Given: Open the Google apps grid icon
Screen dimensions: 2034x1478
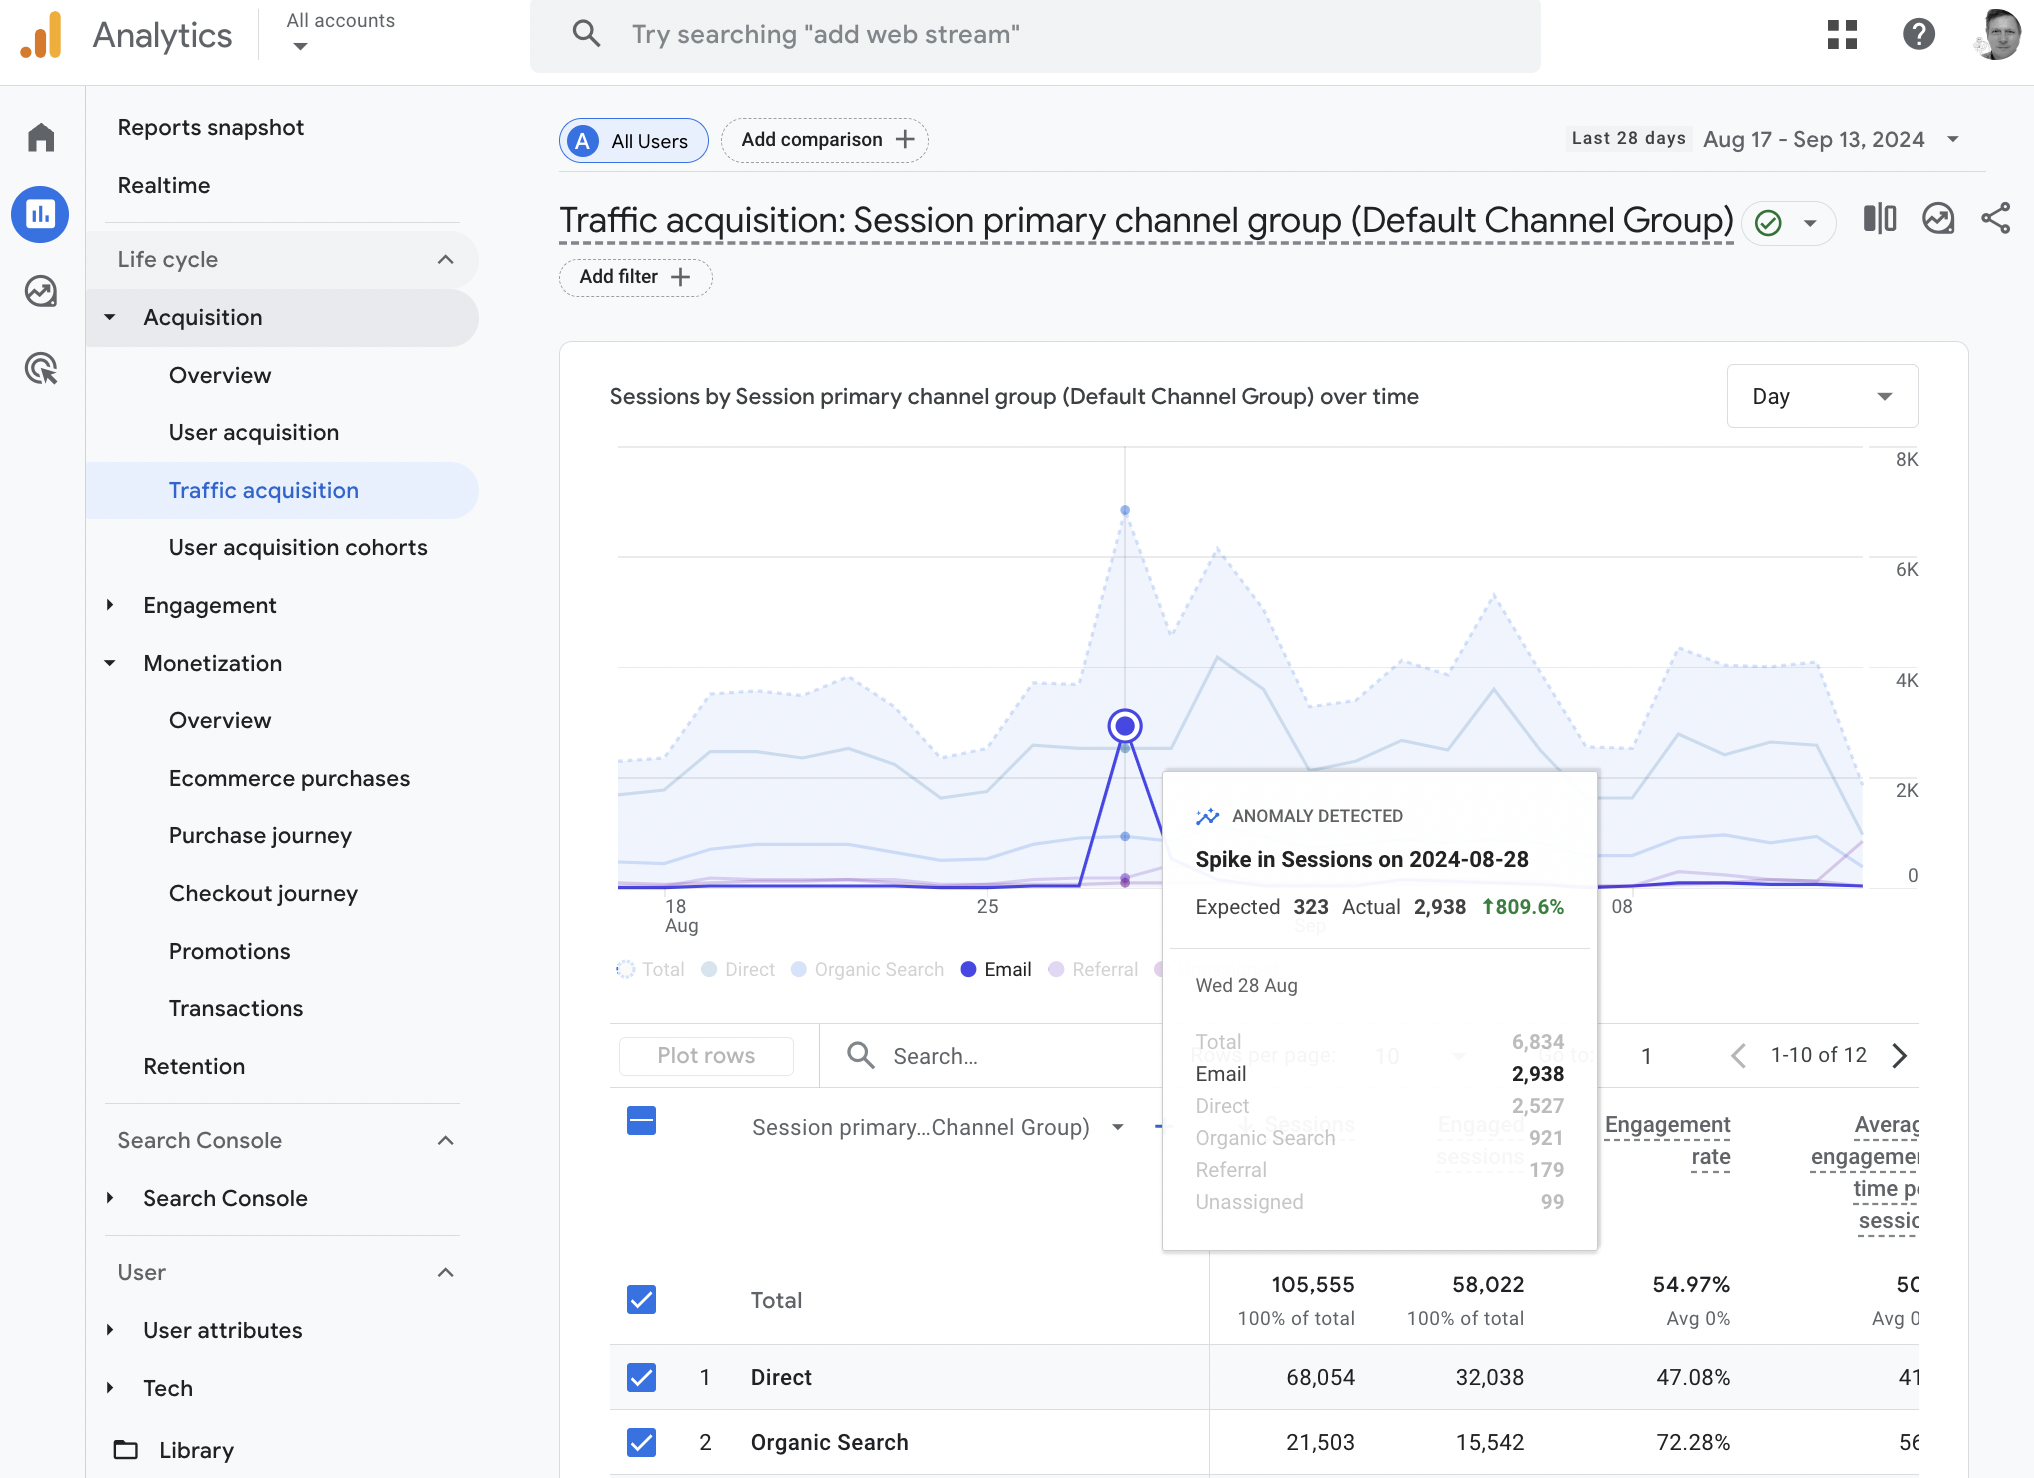Looking at the screenshot, I should (1843, 34).
